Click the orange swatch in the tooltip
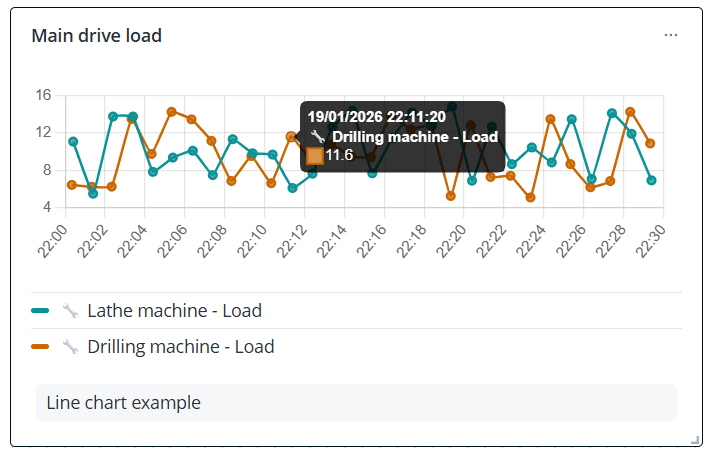The image size is (707, 452). pos(315,156)
